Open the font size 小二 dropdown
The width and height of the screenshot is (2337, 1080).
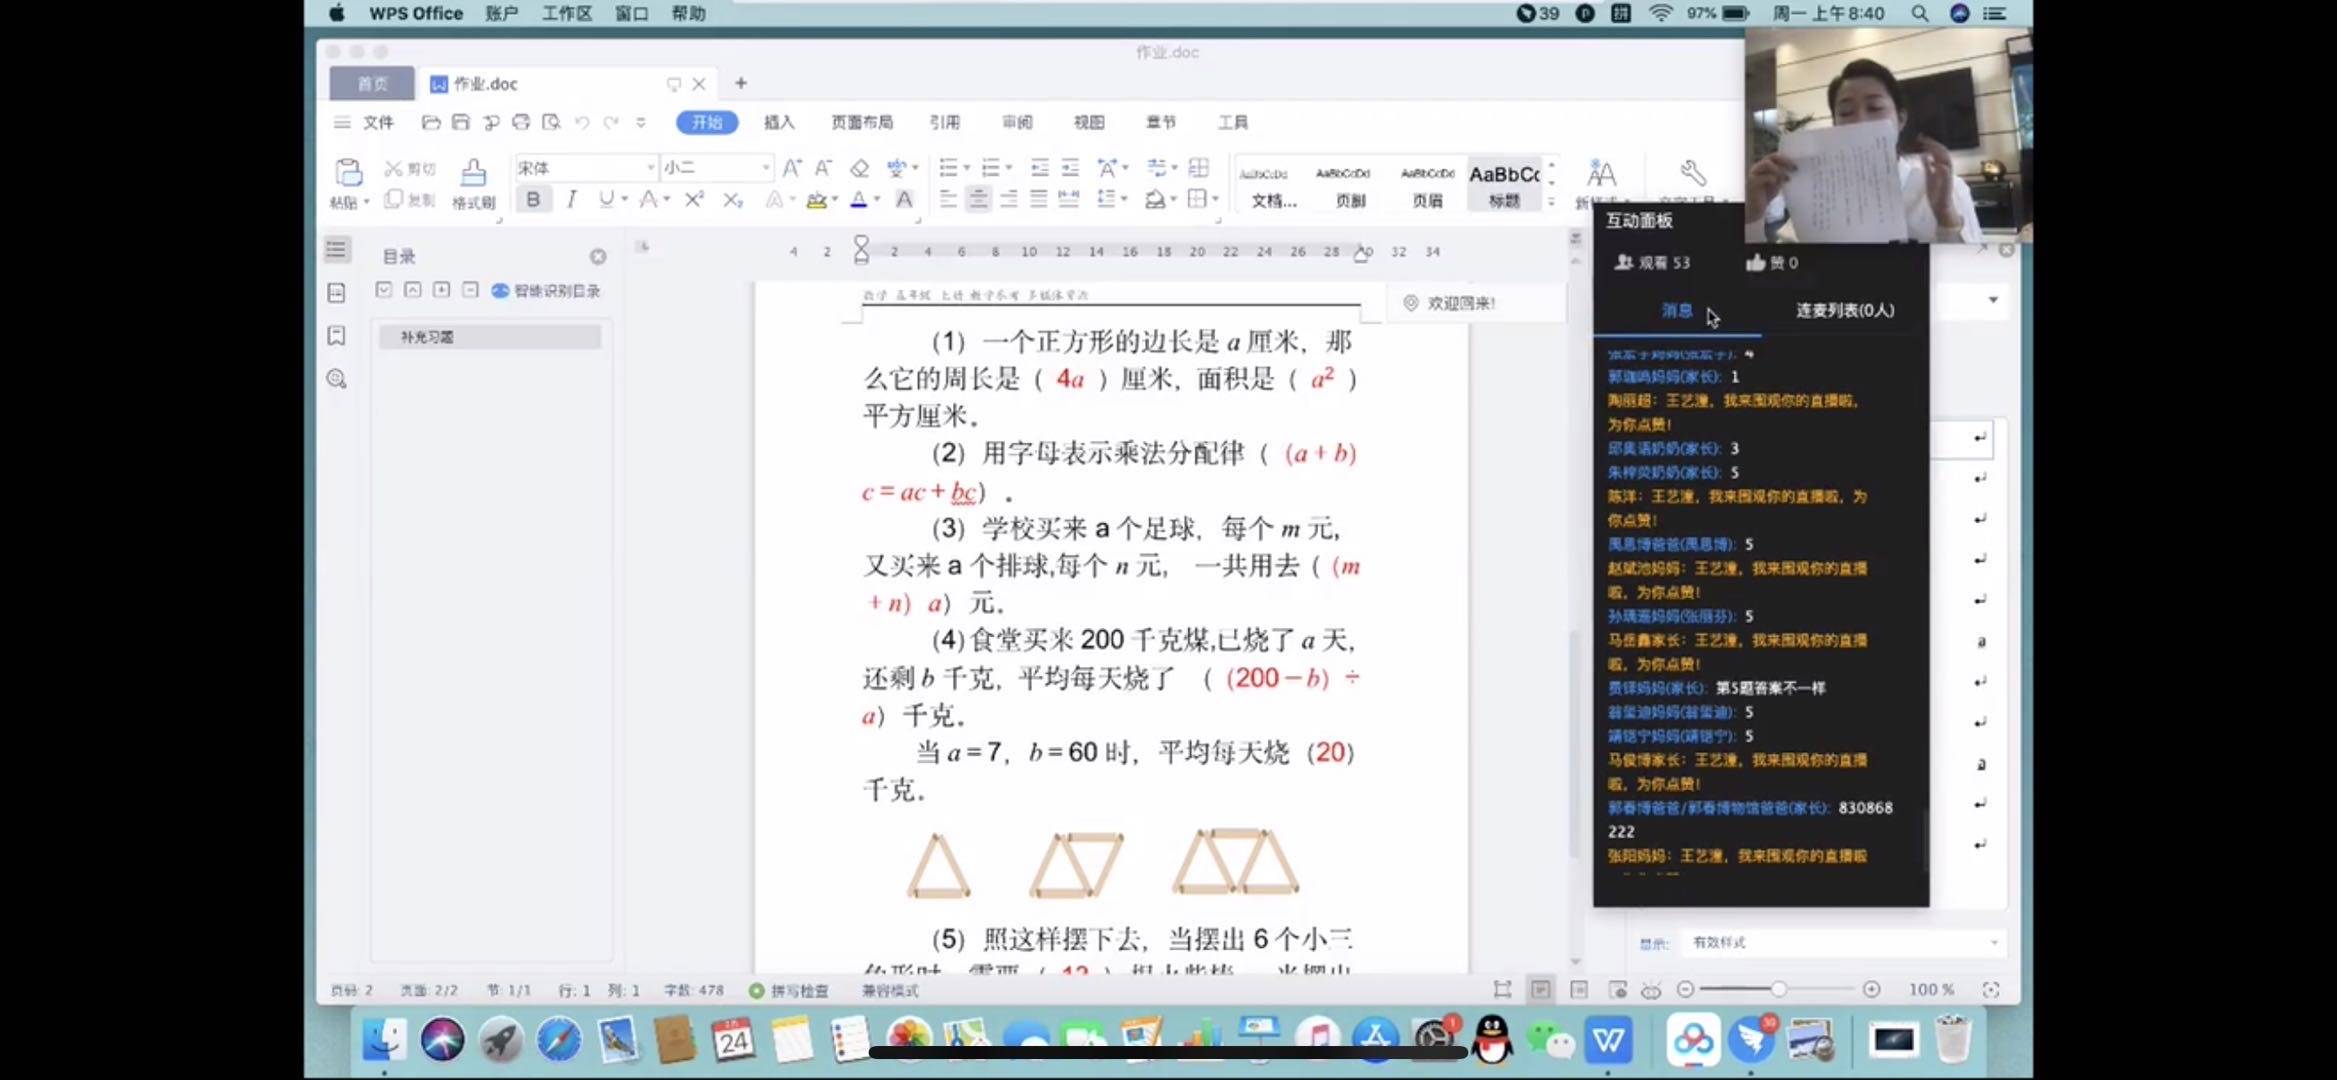click(765, 168)
